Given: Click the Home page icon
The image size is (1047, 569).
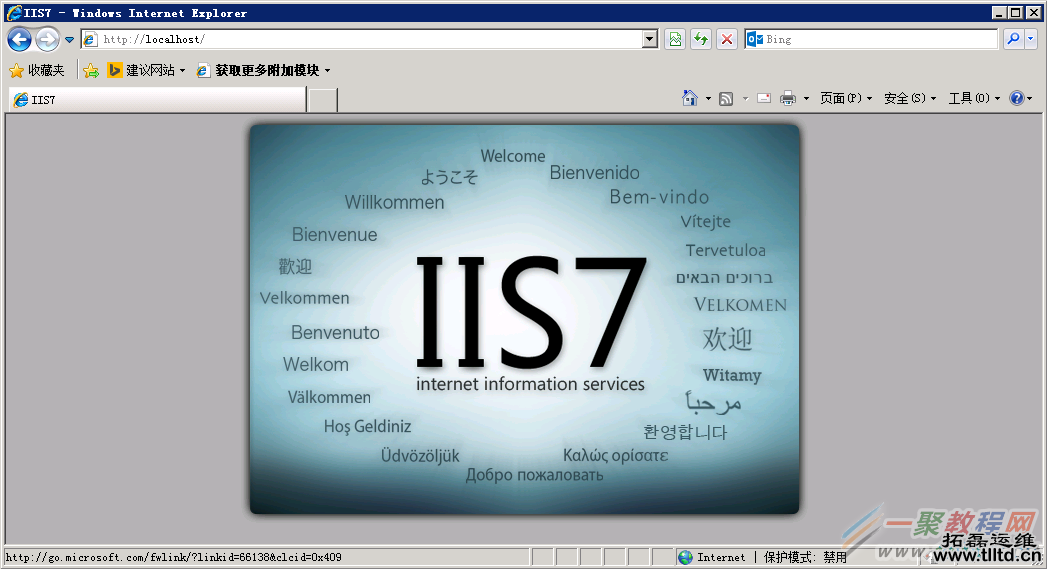Looking at the screenshot, I should click(689, 98).
